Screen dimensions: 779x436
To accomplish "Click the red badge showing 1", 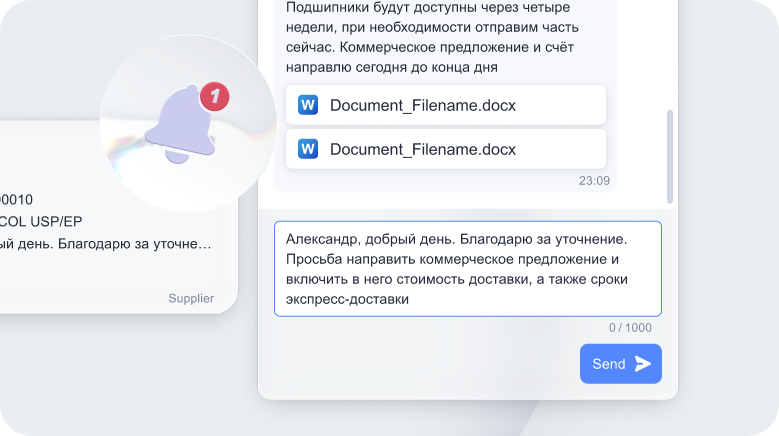I will [x=215, y=97].
